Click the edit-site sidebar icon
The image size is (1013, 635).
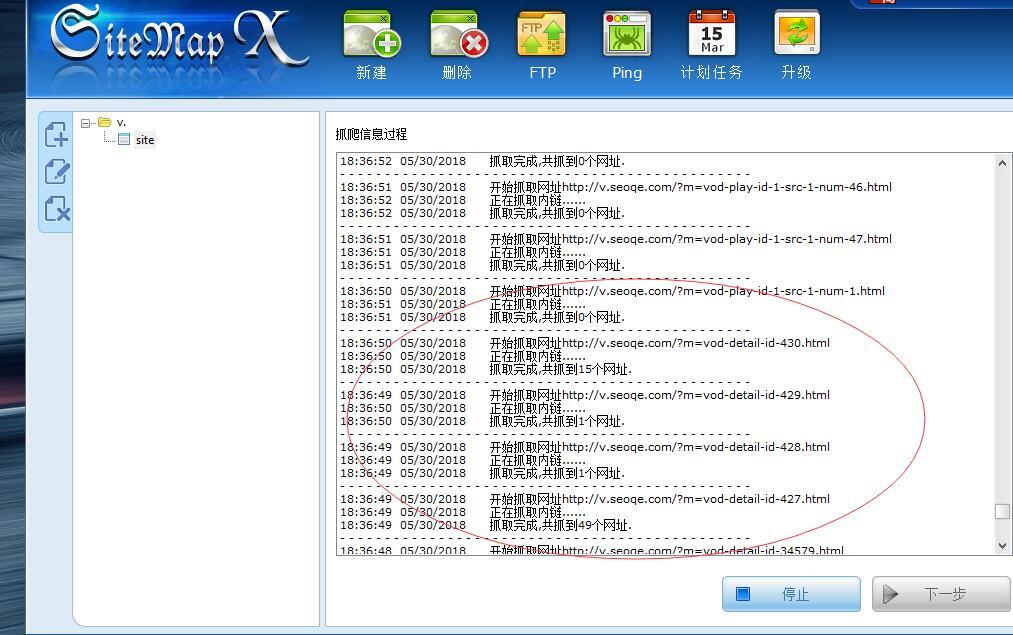pos(56,172)
